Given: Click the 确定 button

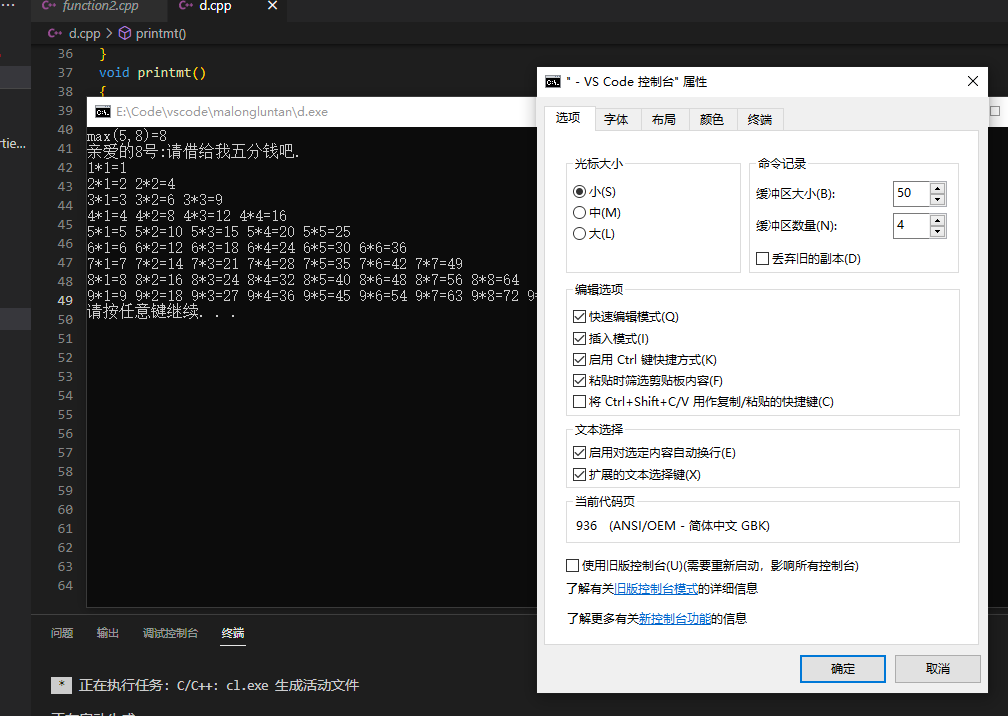Looking at the screenshot, I should (843, 669).
